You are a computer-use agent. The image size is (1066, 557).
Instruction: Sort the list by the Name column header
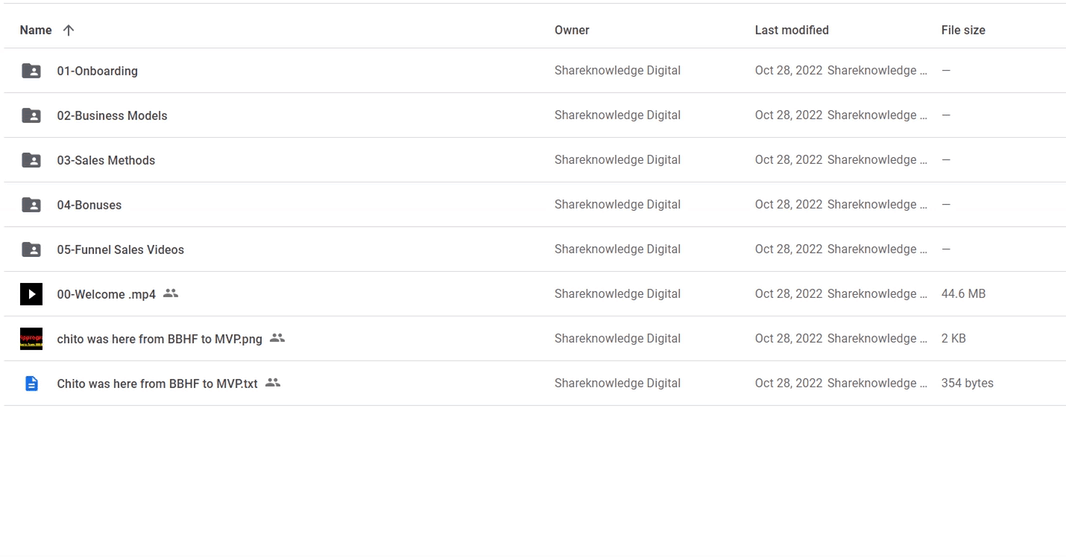35,30
